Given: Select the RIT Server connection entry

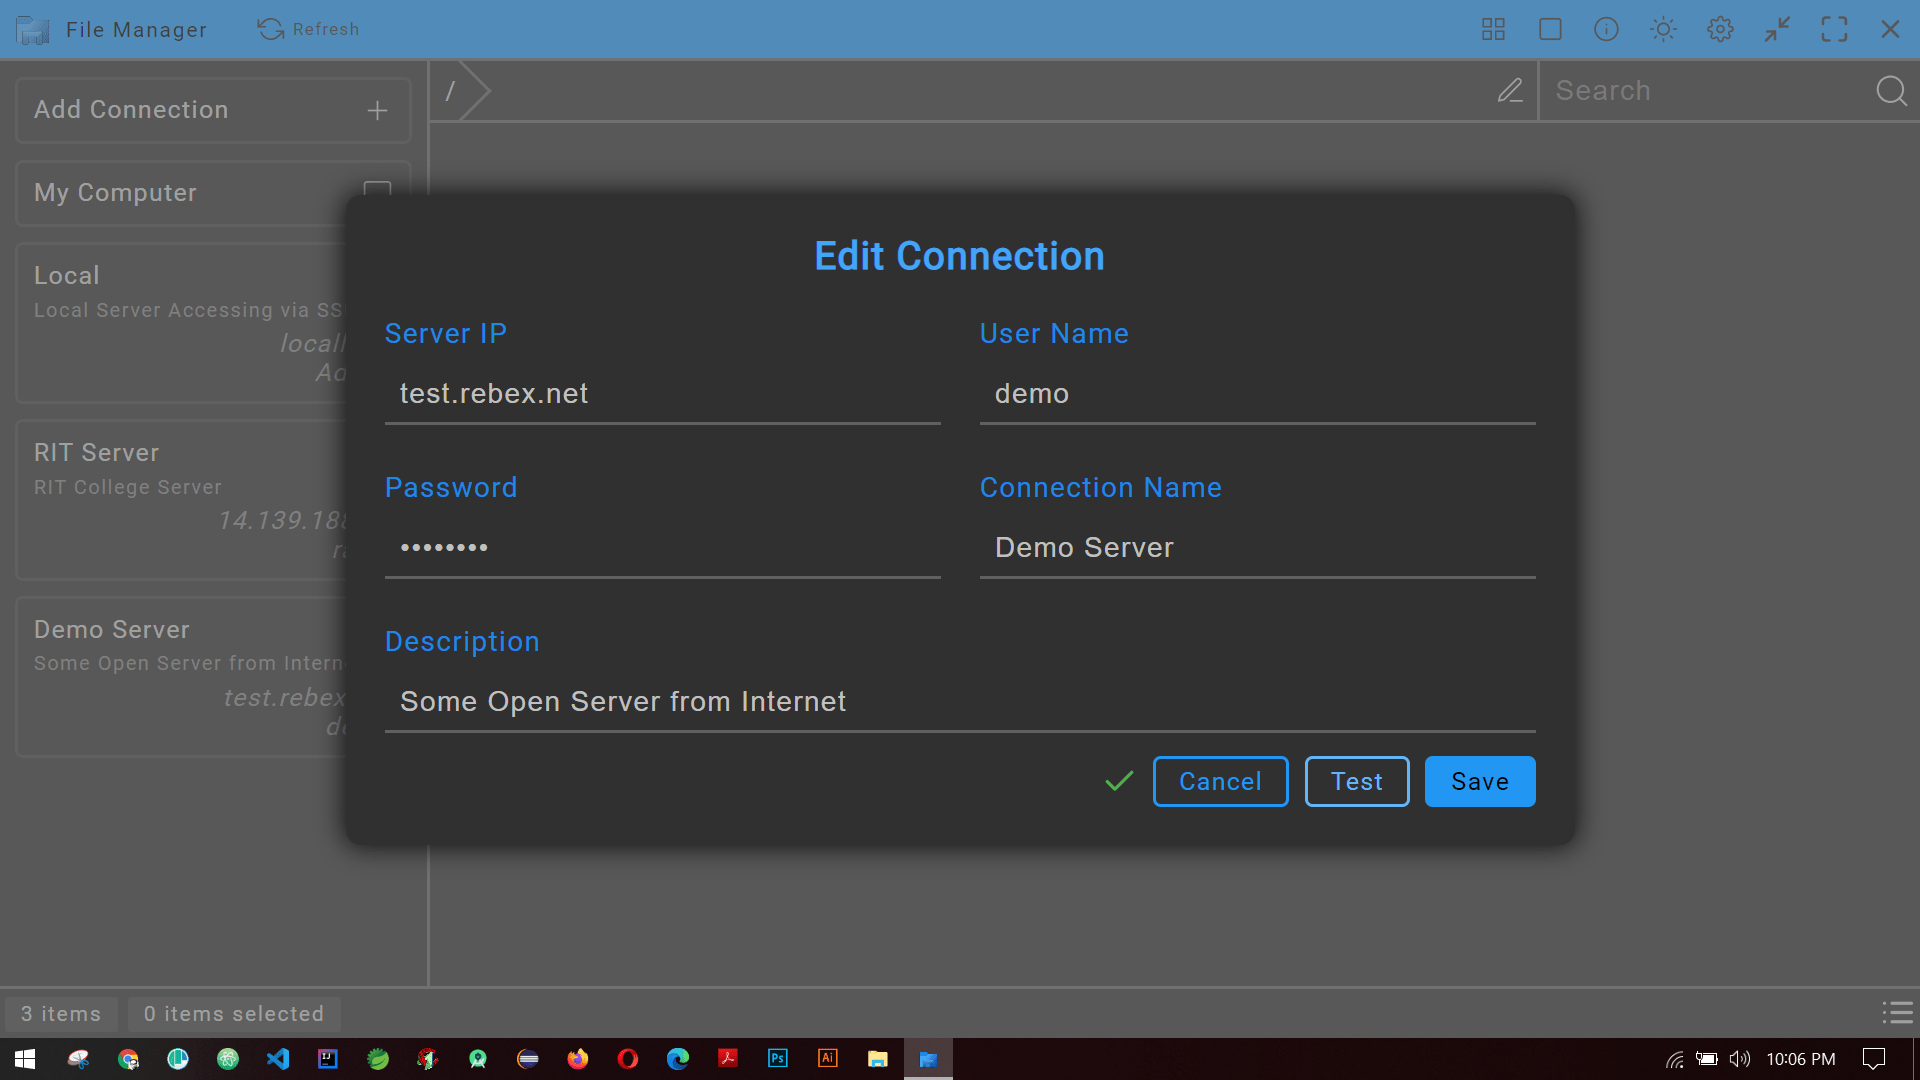Looking at the screenshot, I should [180, 498].
